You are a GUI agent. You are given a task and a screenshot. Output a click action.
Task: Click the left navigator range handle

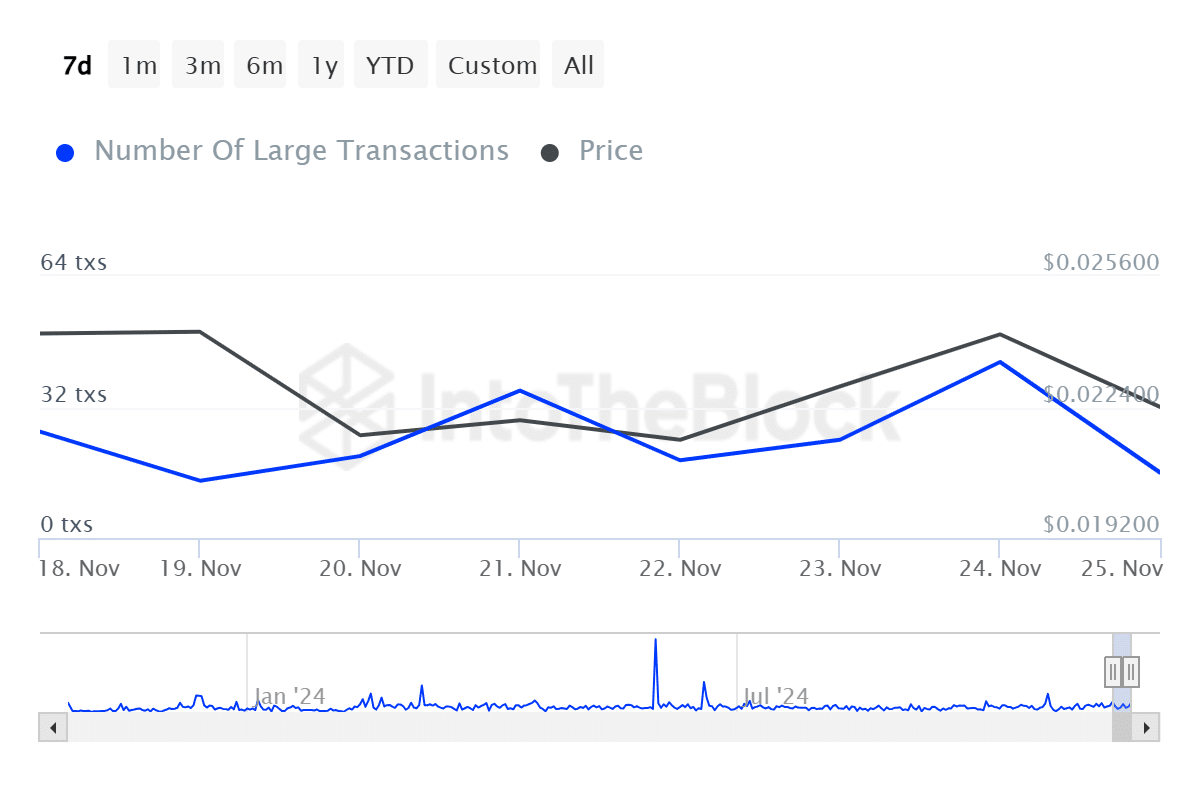coord(1113,671)
